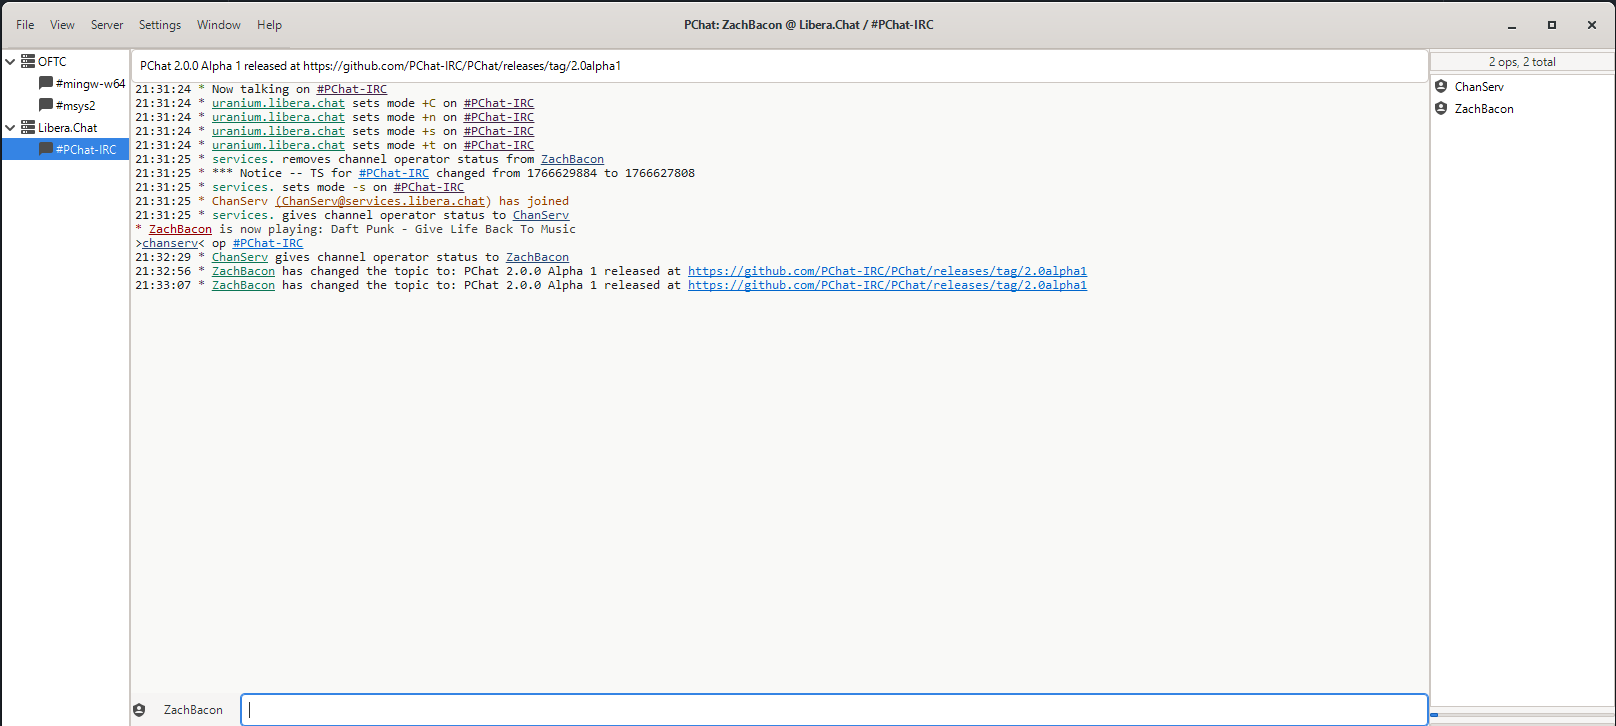1616x726 pixels.
Task: Click ChanServ's user icon in the user list
Action: point(1441,87)
